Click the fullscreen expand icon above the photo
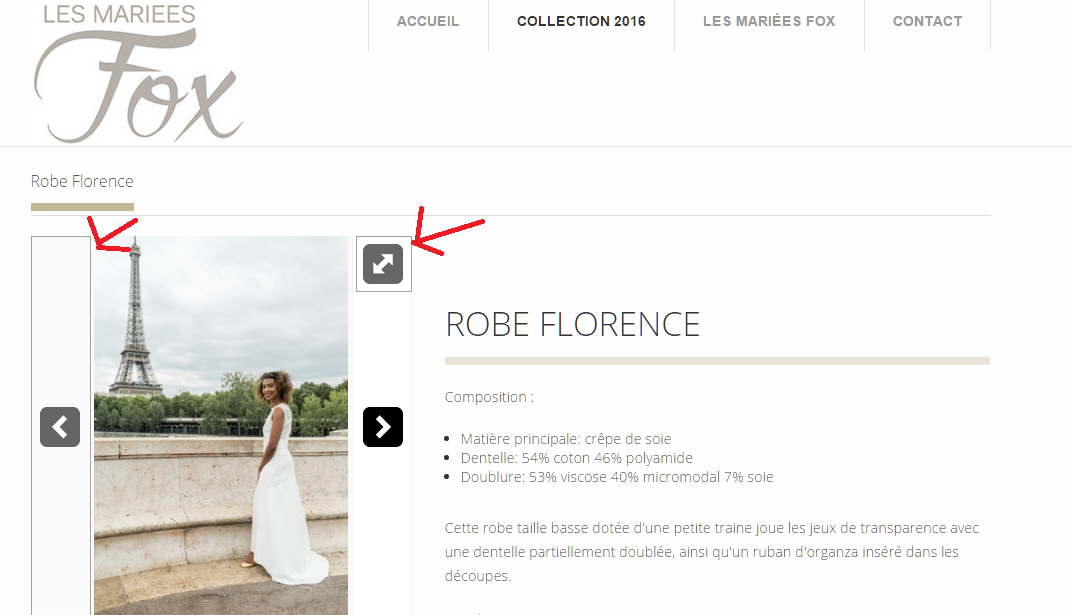The height and width of the screenshot is (615, 1072). click(383, 264)
